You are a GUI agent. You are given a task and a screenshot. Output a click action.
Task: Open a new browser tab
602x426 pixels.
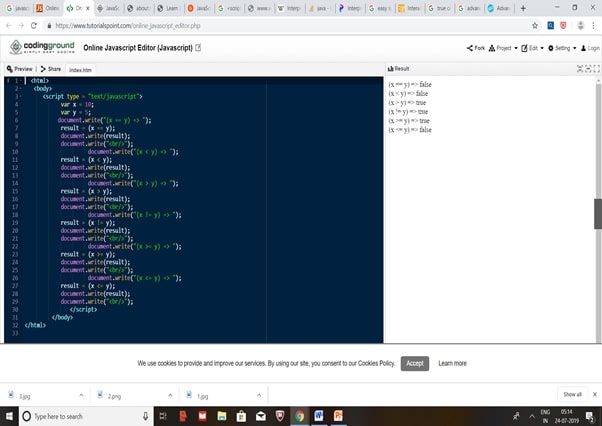point(523,8)
